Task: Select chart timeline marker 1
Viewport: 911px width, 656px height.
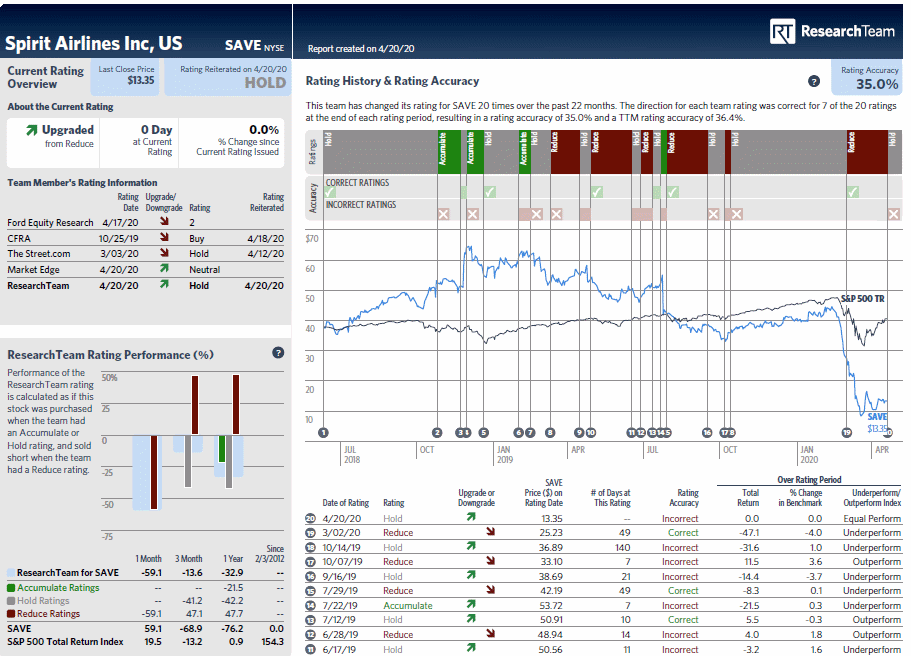Action: pos(324,432)
